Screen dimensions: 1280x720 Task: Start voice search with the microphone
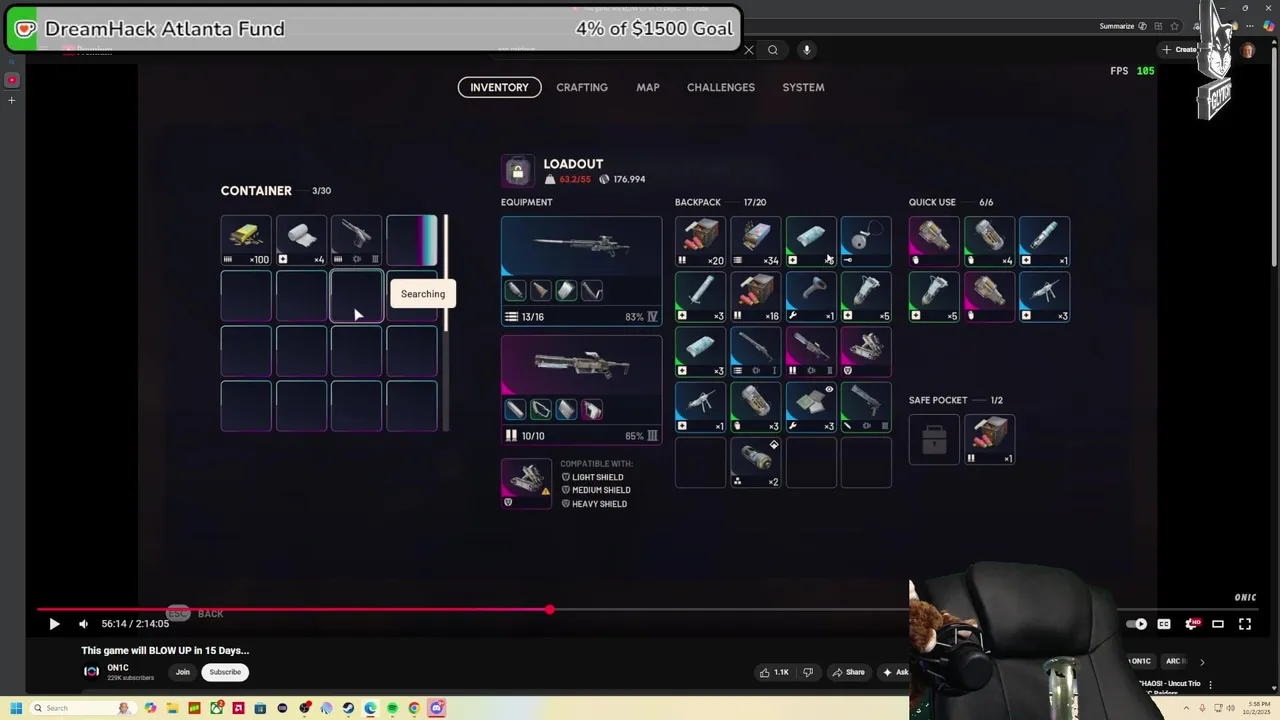[x=806, y=50]
